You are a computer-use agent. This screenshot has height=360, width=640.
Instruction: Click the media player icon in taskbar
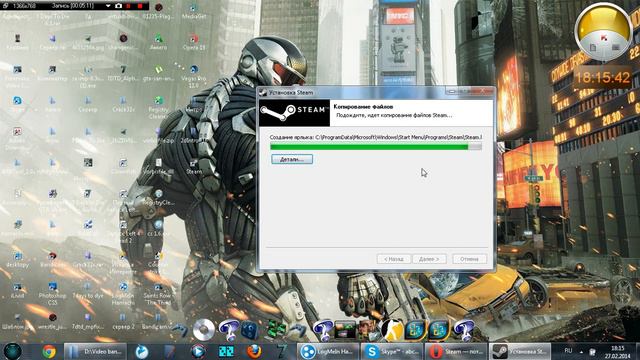point(198,351)
